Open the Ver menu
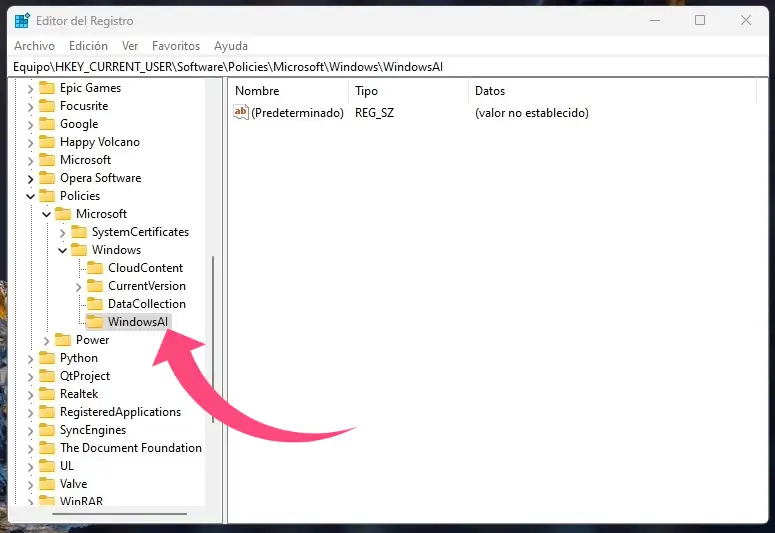The image size is (775, 533). (x=130, y=46)
